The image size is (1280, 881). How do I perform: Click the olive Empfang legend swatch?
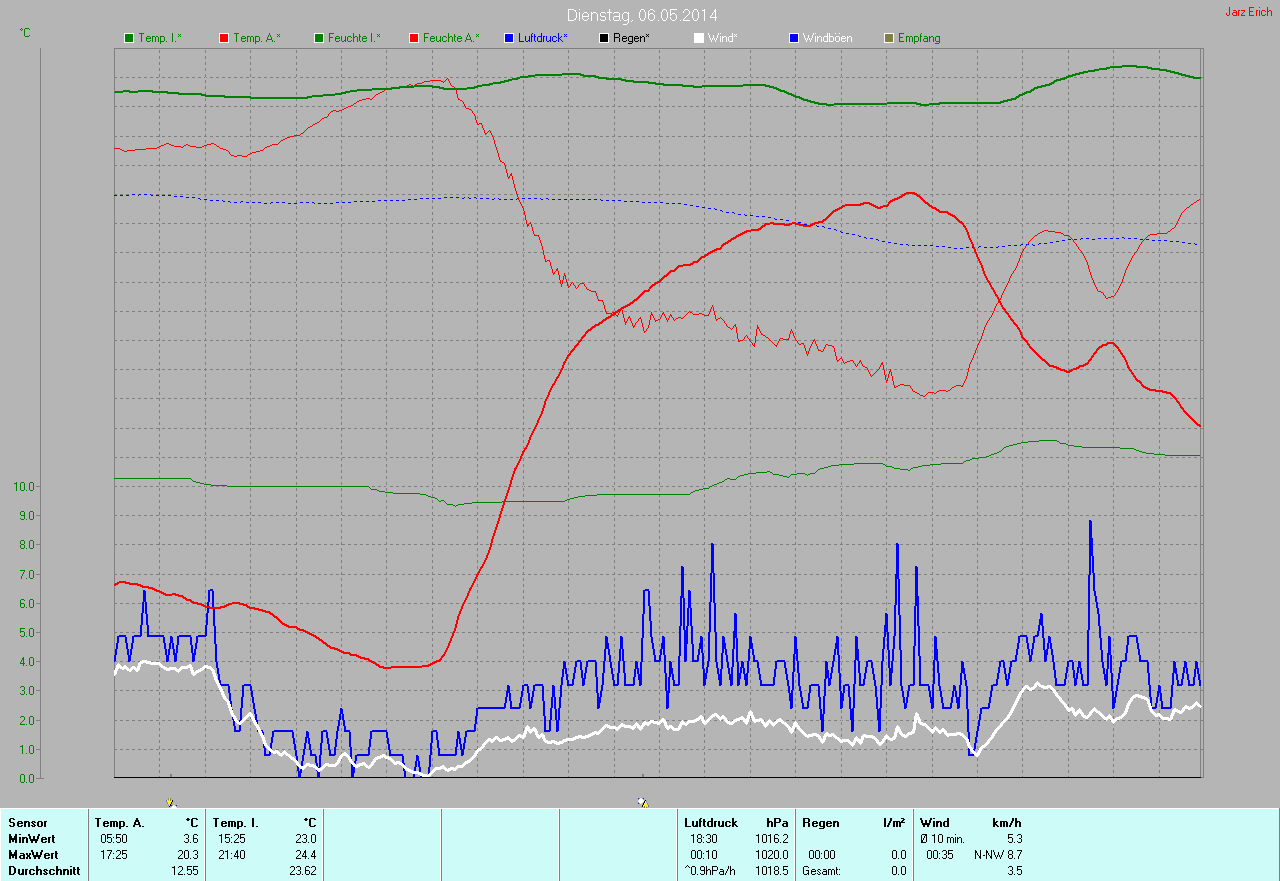(889, 38)
